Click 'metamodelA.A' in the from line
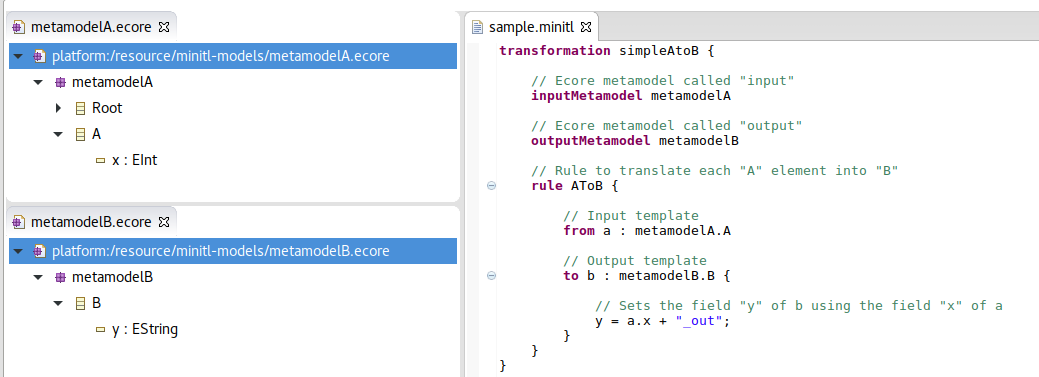The height and width of the screenshot is (377, 1039). [x=683, y=231]
